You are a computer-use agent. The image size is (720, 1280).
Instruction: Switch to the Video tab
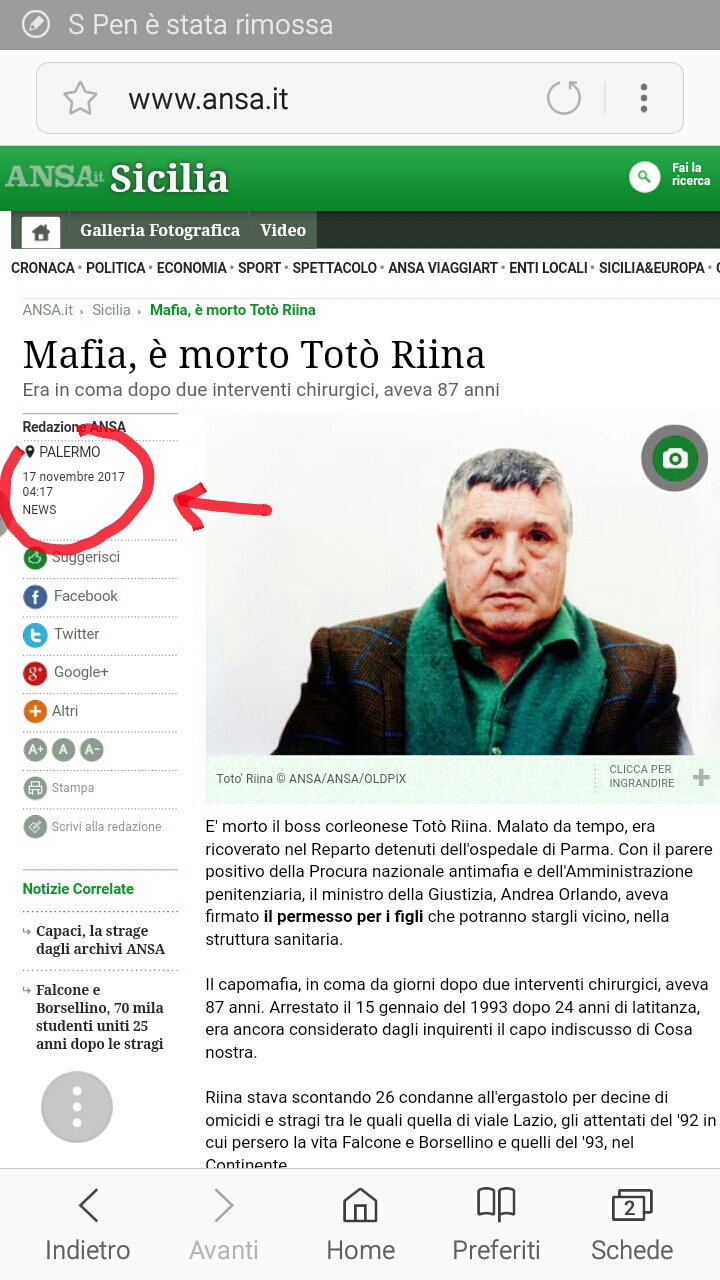pyautogui.click(x=283, y=230)
